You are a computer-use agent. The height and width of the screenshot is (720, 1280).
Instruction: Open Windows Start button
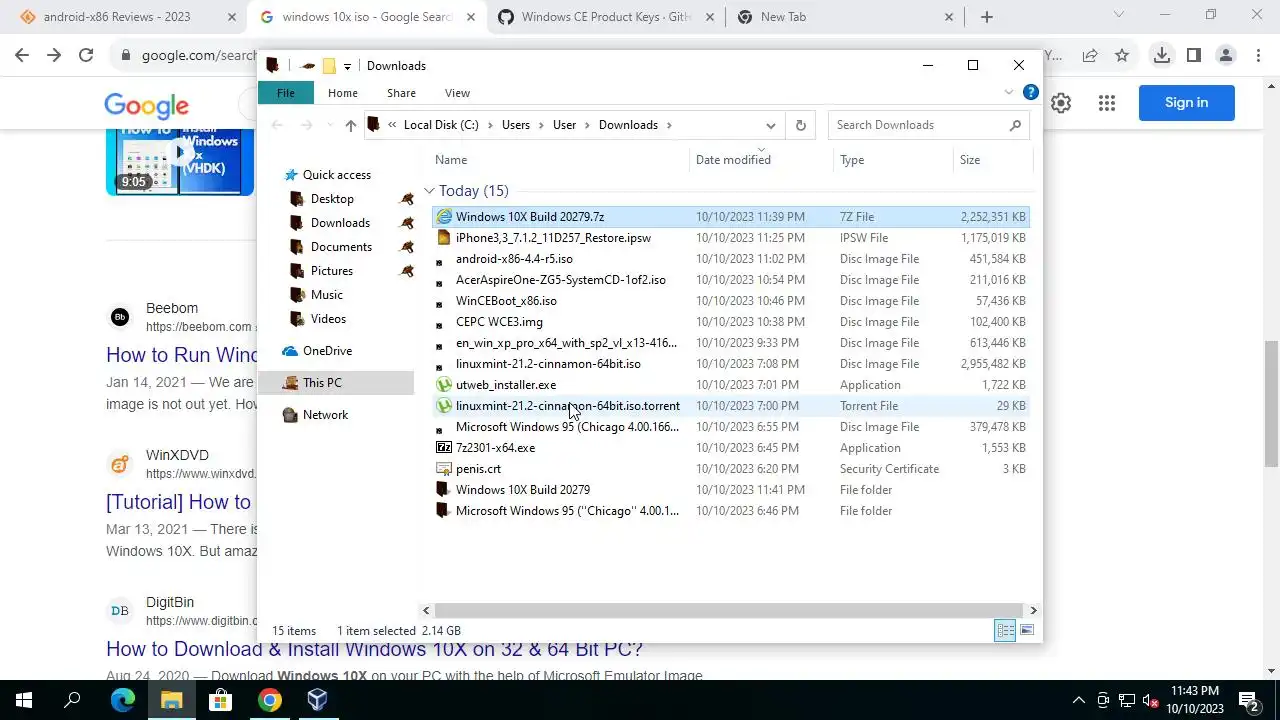pos(24,700)
